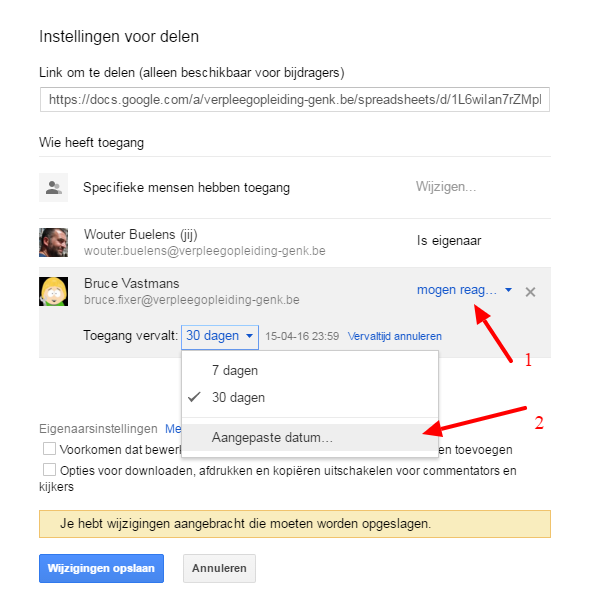Image resolution: width=590 pixels, height=589 pixels.
Task: Click 'Specifieke mensen hebben toegang' text
Action: point(186,187)
